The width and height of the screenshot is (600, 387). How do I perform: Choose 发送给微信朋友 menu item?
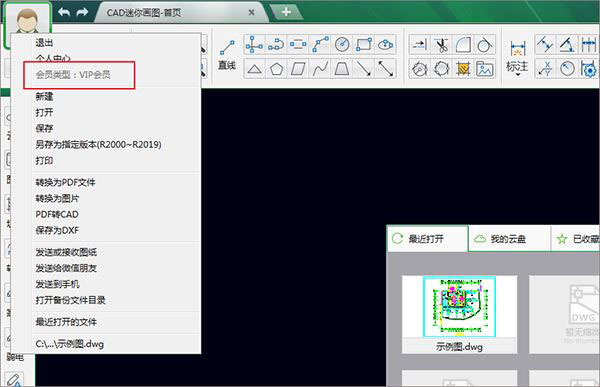[66, 268]
